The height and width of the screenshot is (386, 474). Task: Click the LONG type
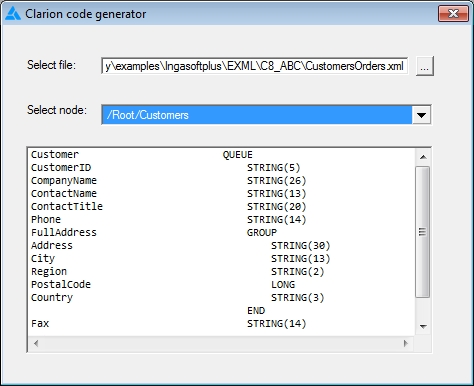(283, 285)
